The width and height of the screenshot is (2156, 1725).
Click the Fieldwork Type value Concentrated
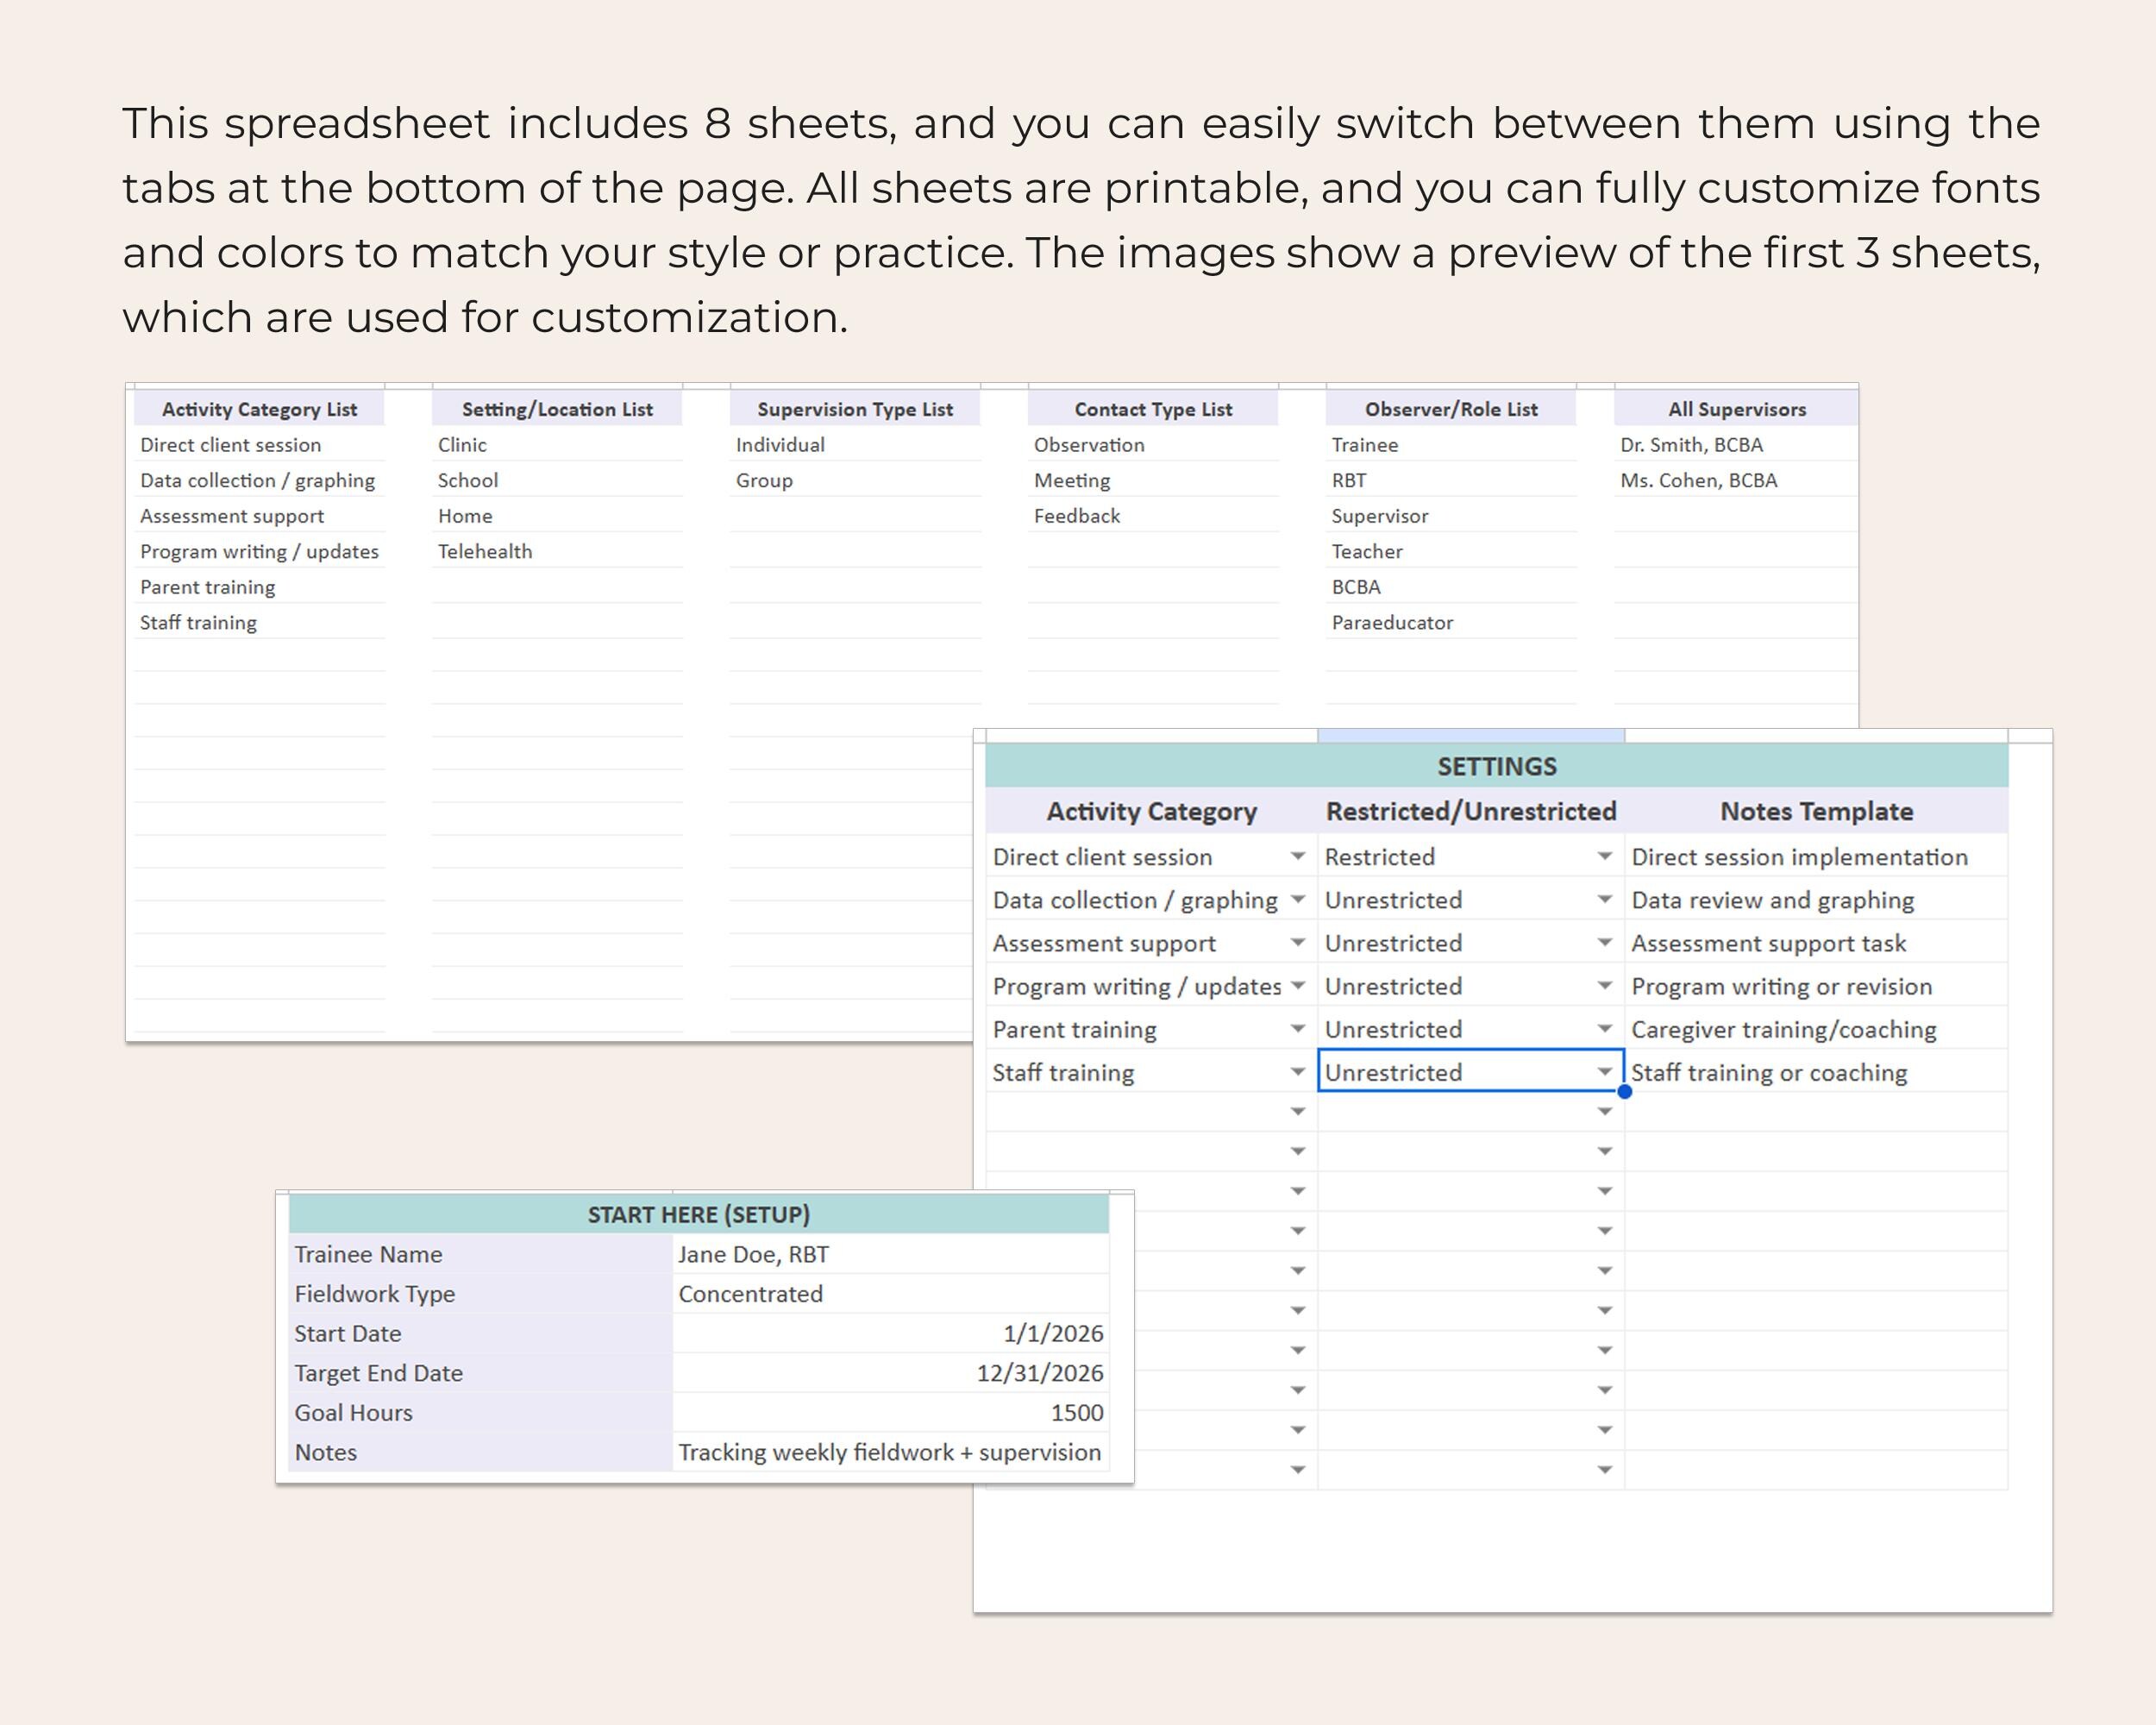click(x=890, y=1294)
